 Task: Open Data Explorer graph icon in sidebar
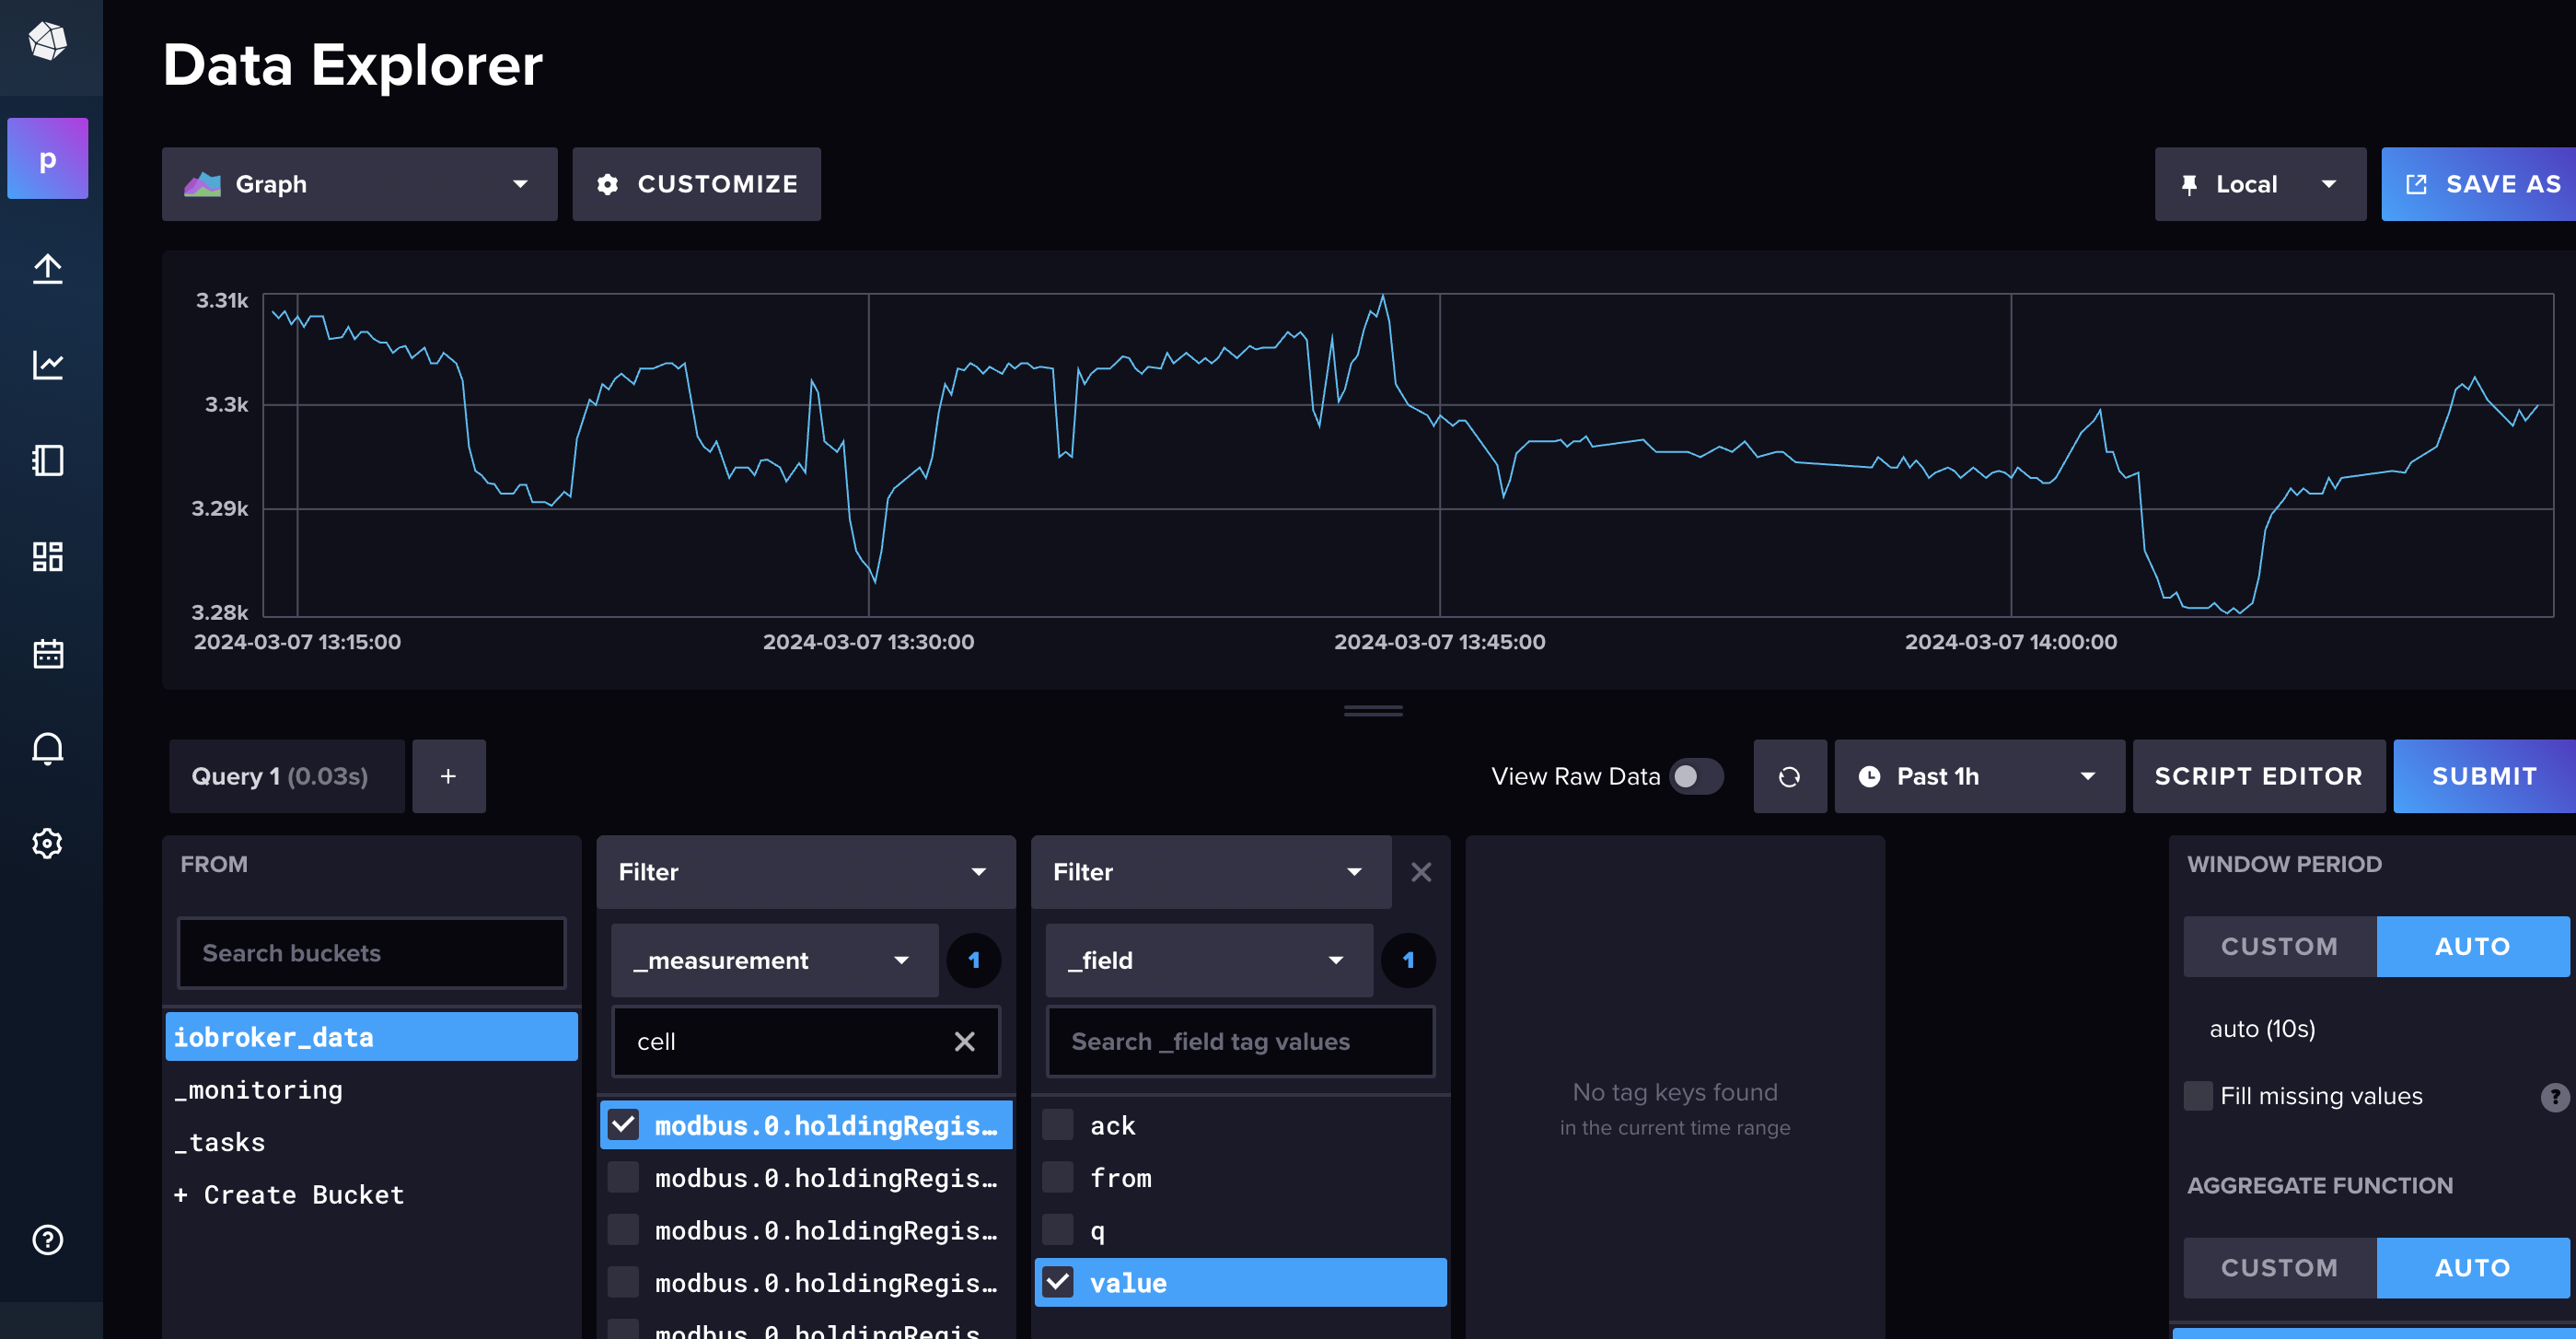(47, 364)
